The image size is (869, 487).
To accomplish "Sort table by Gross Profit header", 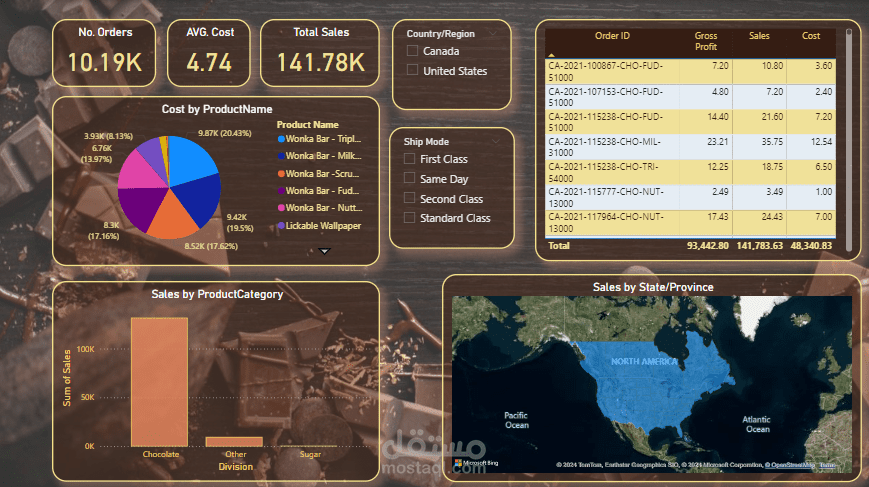I will click(706, 42).
